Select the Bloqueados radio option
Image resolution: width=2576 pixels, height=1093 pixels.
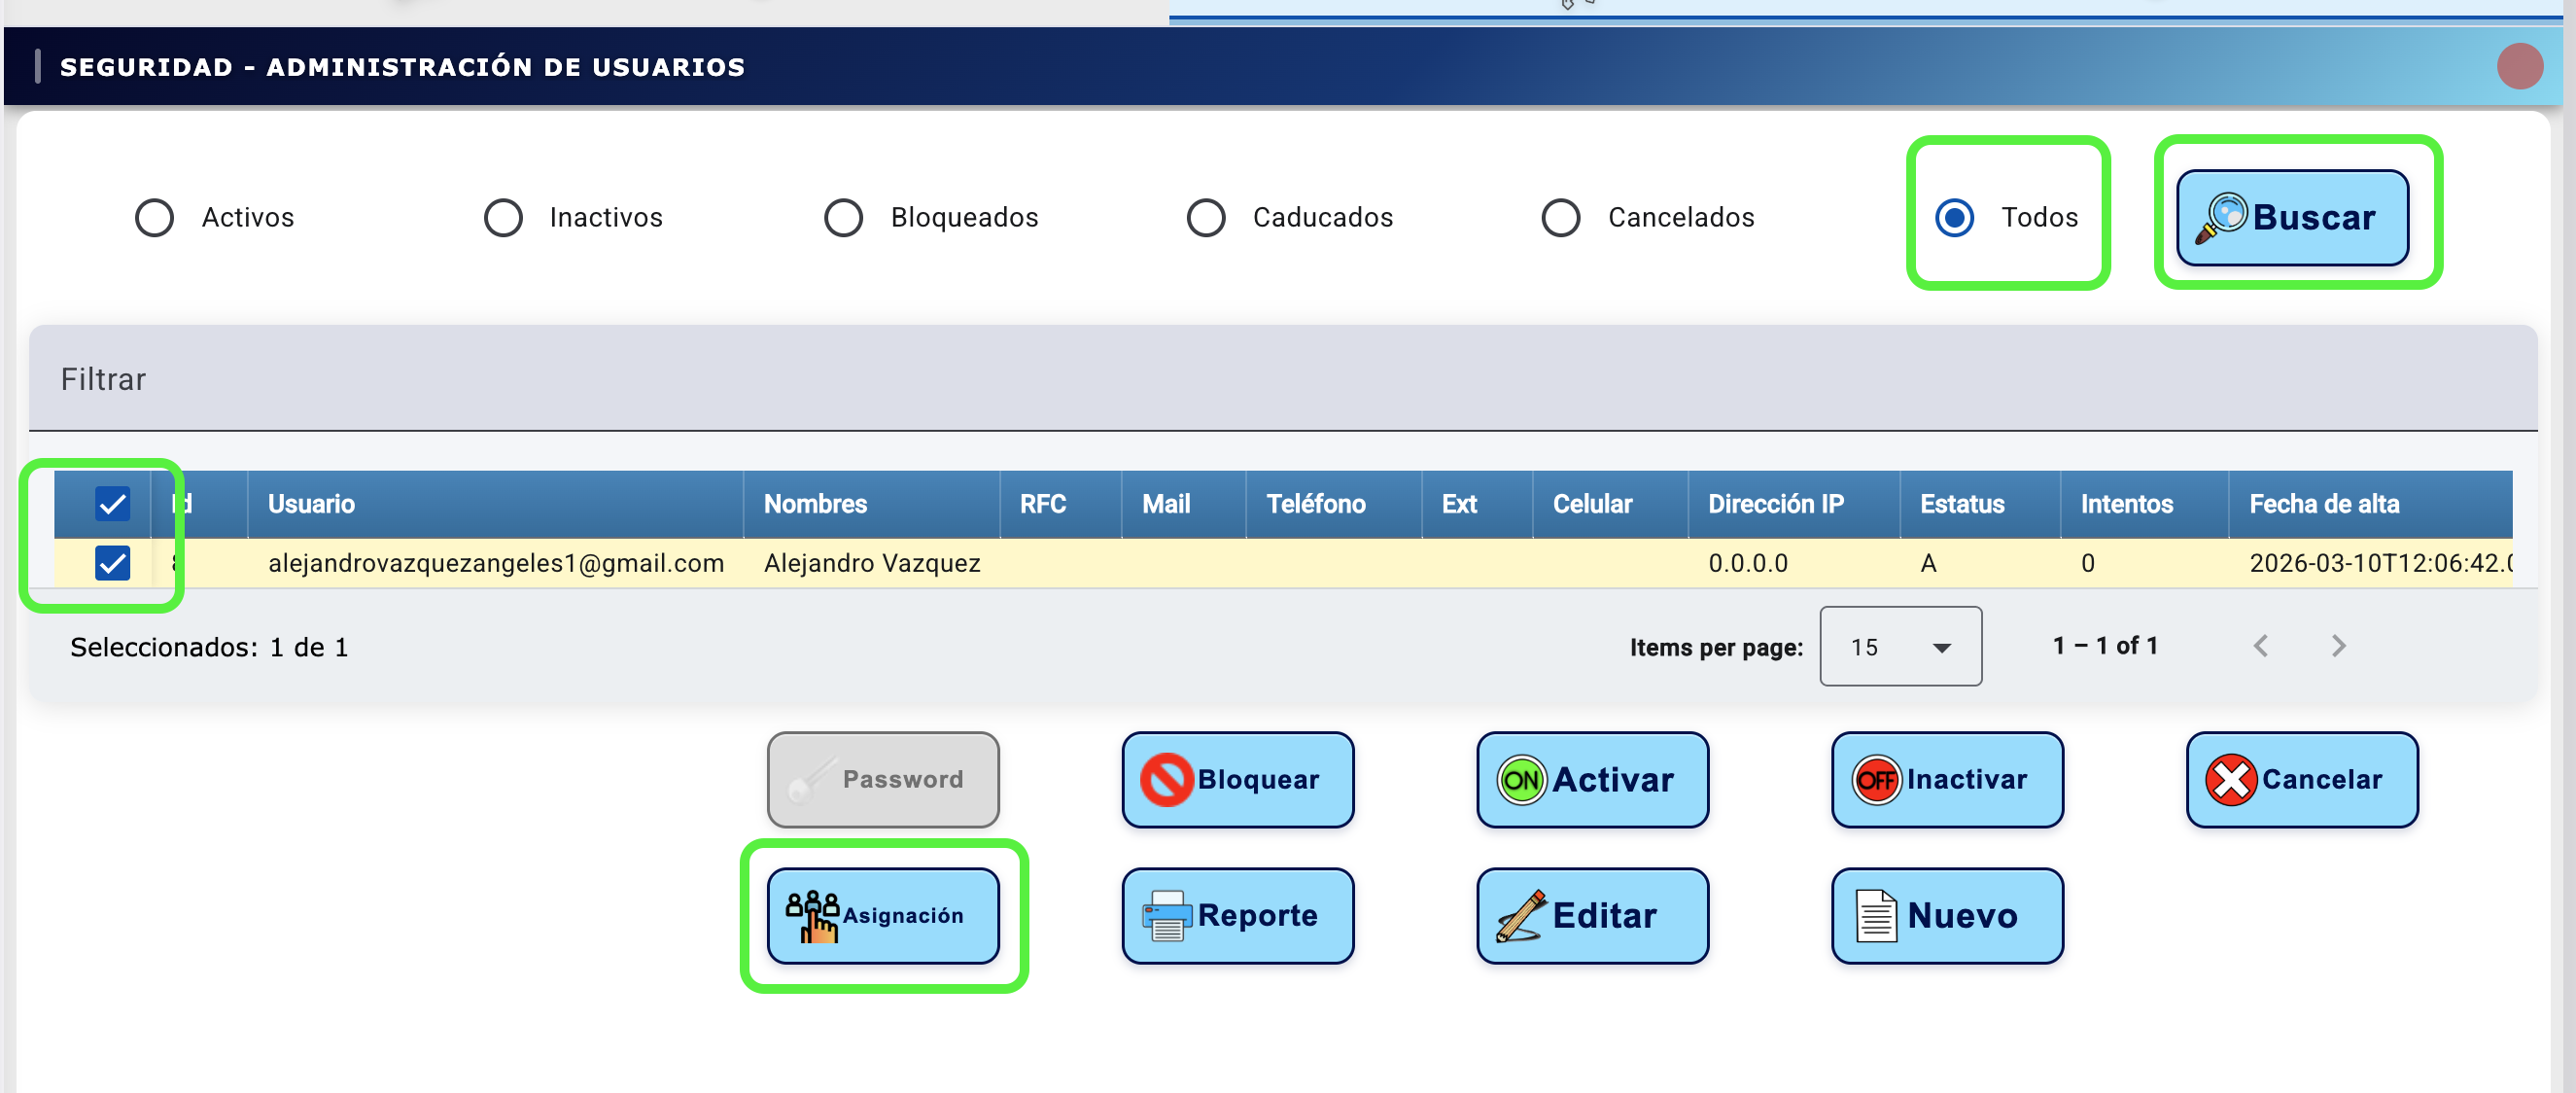coord(843,217)
